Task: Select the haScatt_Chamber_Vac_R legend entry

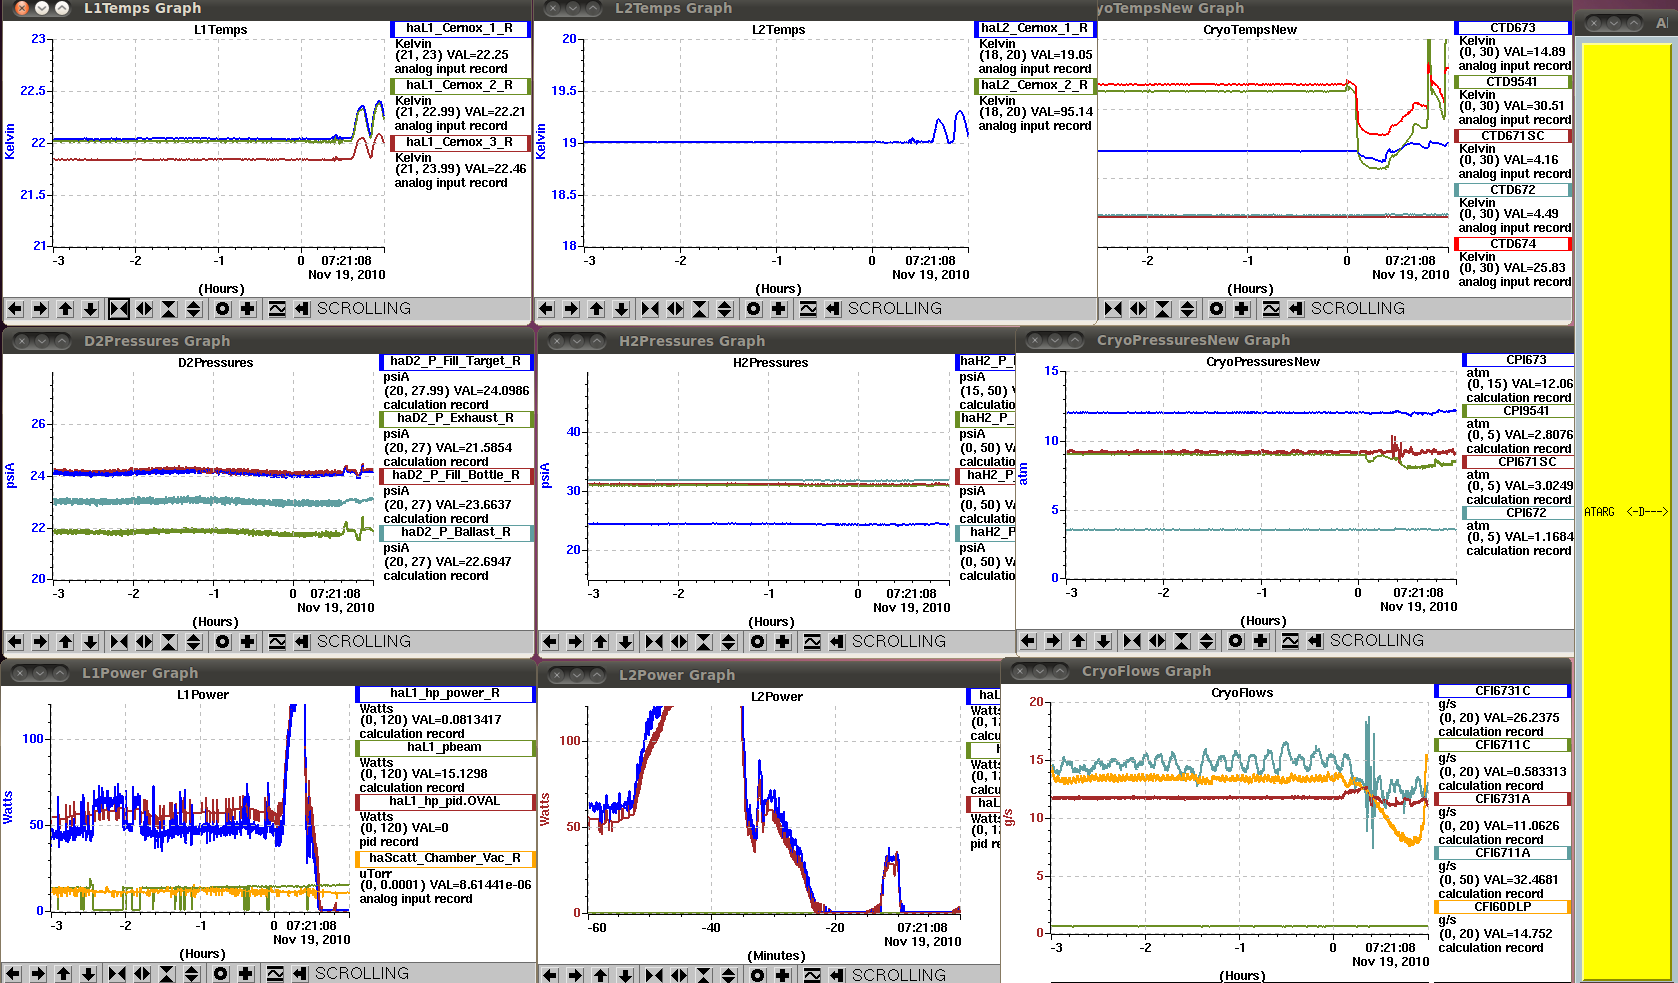Action: point(445,859)
